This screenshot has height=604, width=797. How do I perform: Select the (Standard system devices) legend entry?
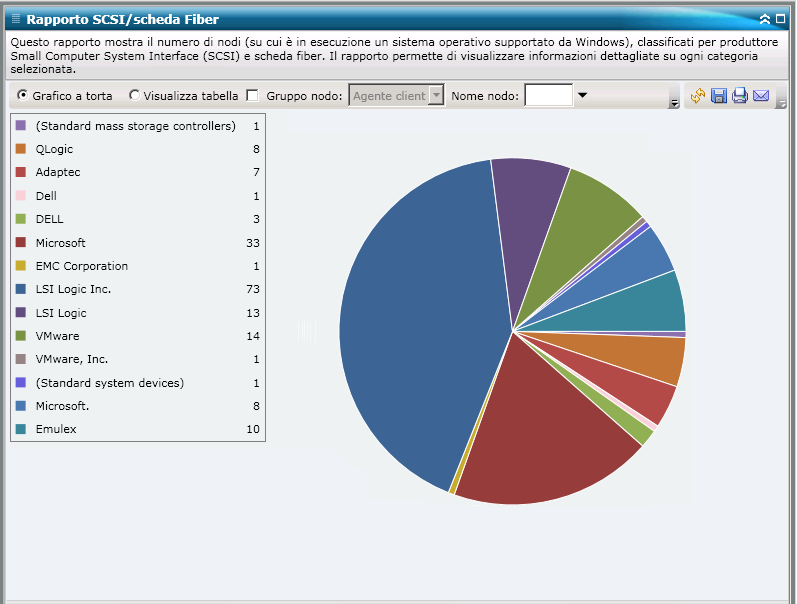pyautogui.click(x=138, y=382)
